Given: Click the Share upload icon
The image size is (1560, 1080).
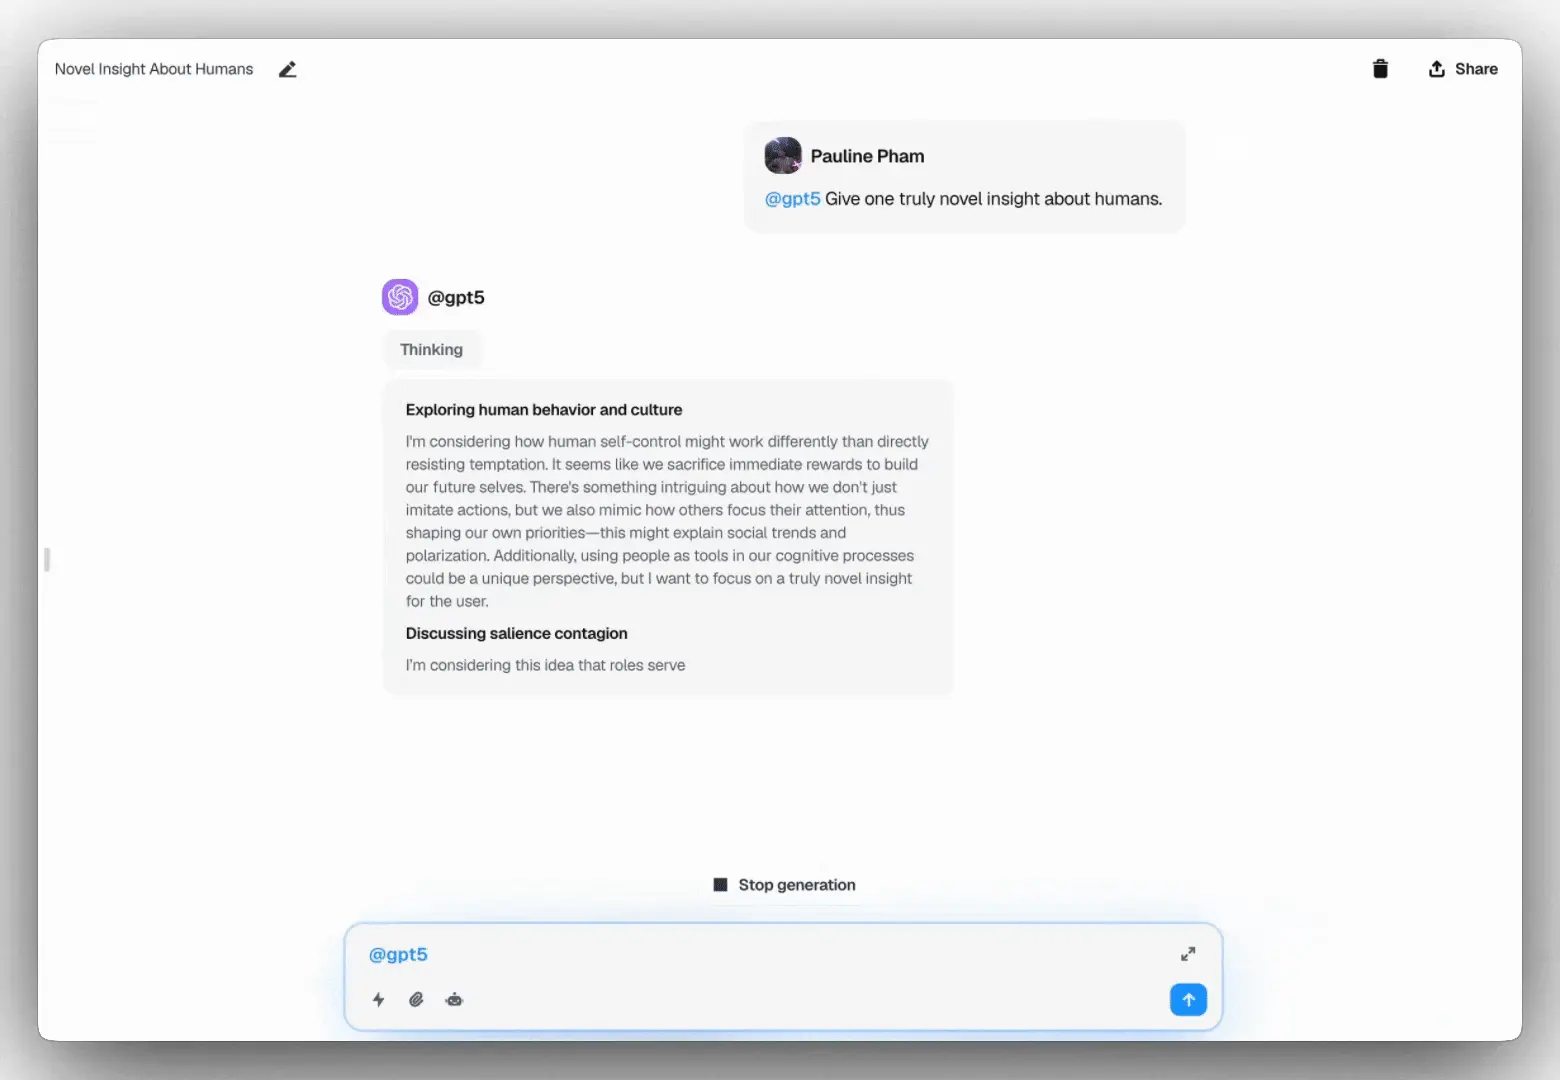Looking at the screenshot, I should tap(1436, 68).
